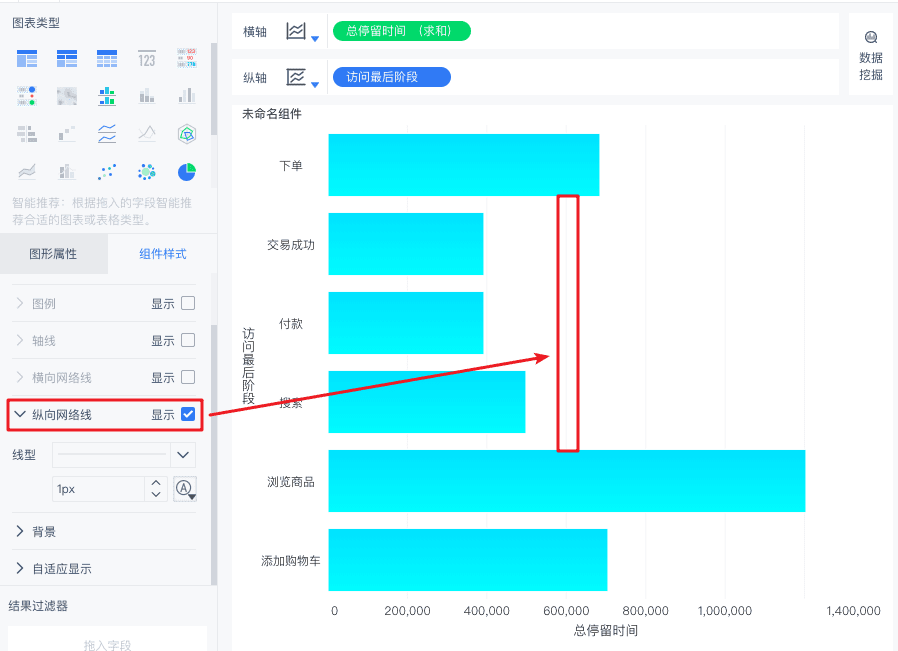
Task: Select the gray map chart type
Action: [67, 96]
